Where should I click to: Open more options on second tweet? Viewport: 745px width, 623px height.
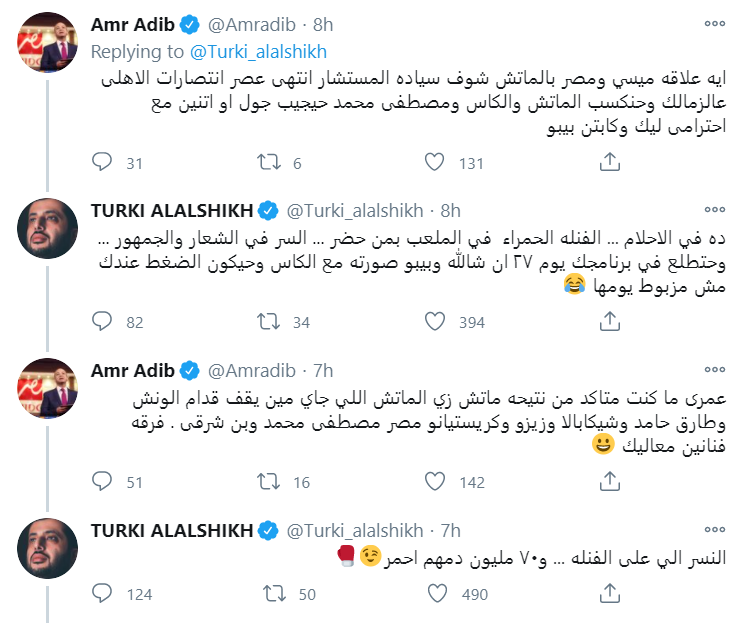coord(714,210)
